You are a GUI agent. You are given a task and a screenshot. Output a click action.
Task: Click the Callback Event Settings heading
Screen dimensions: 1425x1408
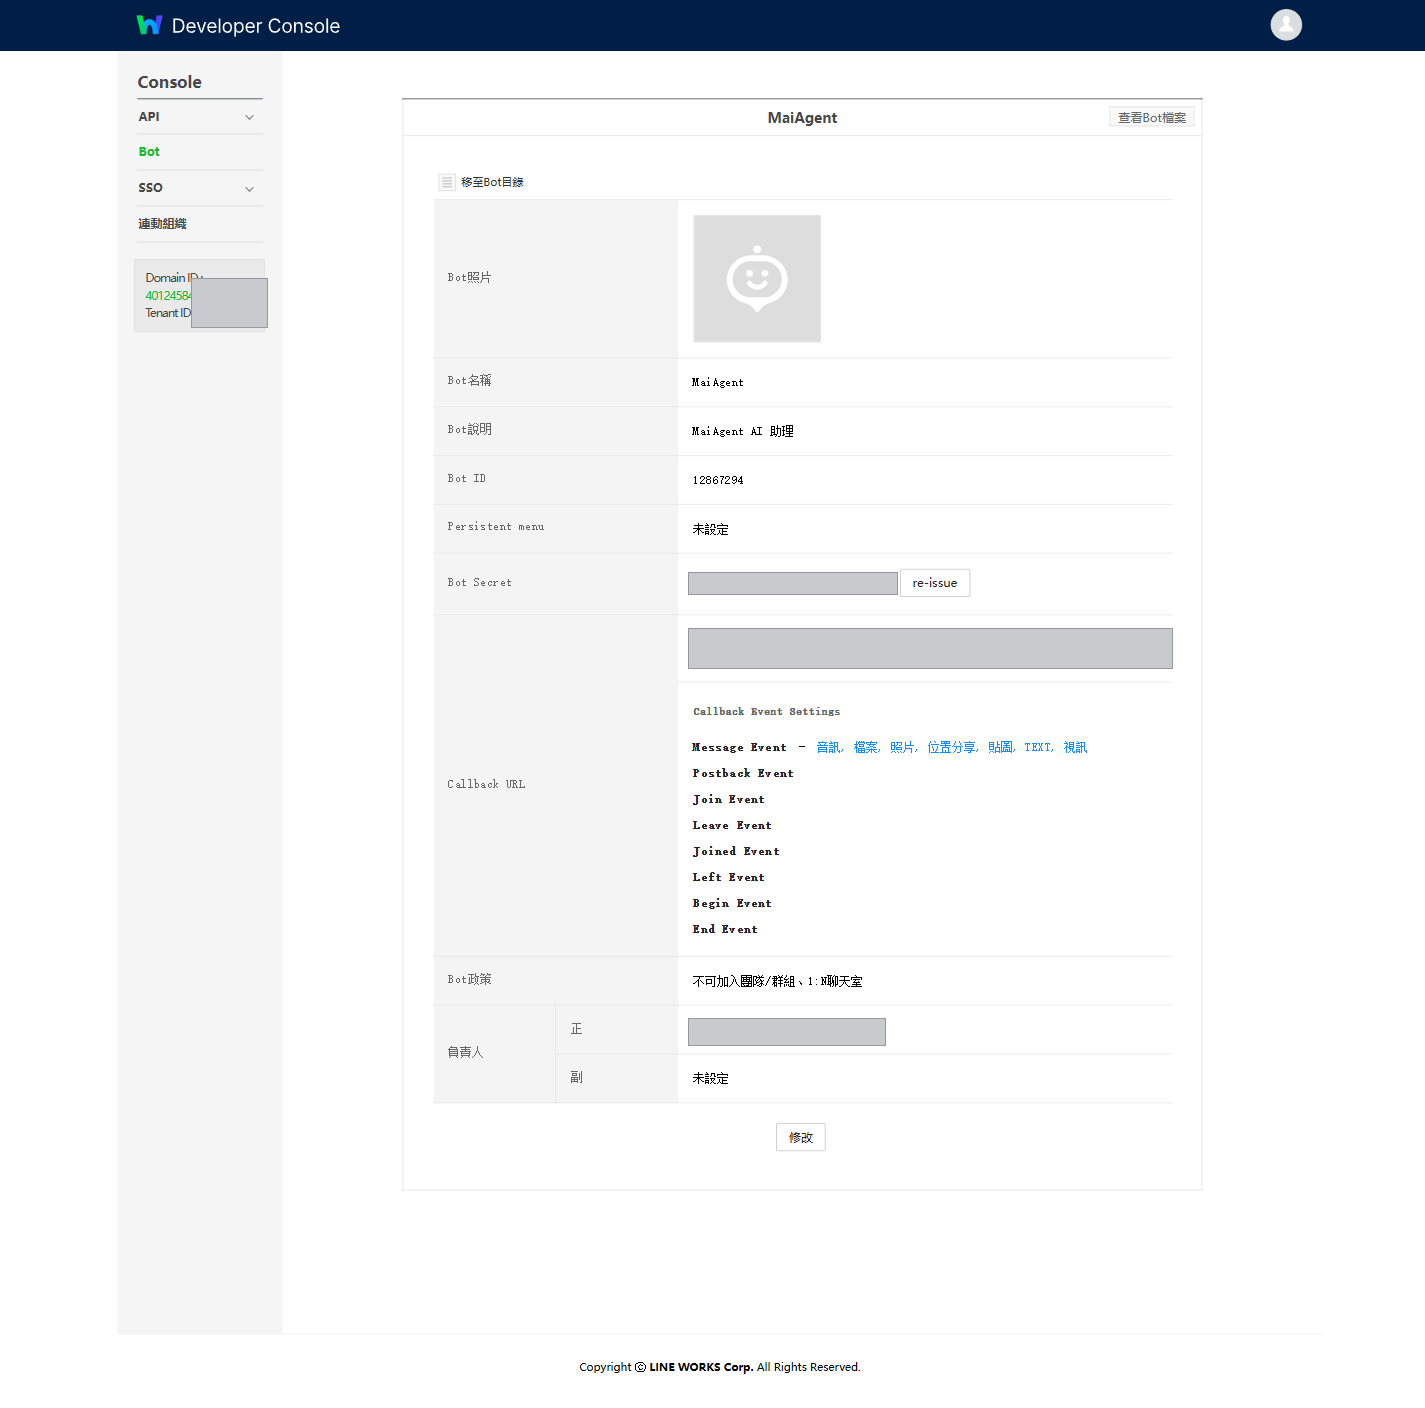[767, 711]
